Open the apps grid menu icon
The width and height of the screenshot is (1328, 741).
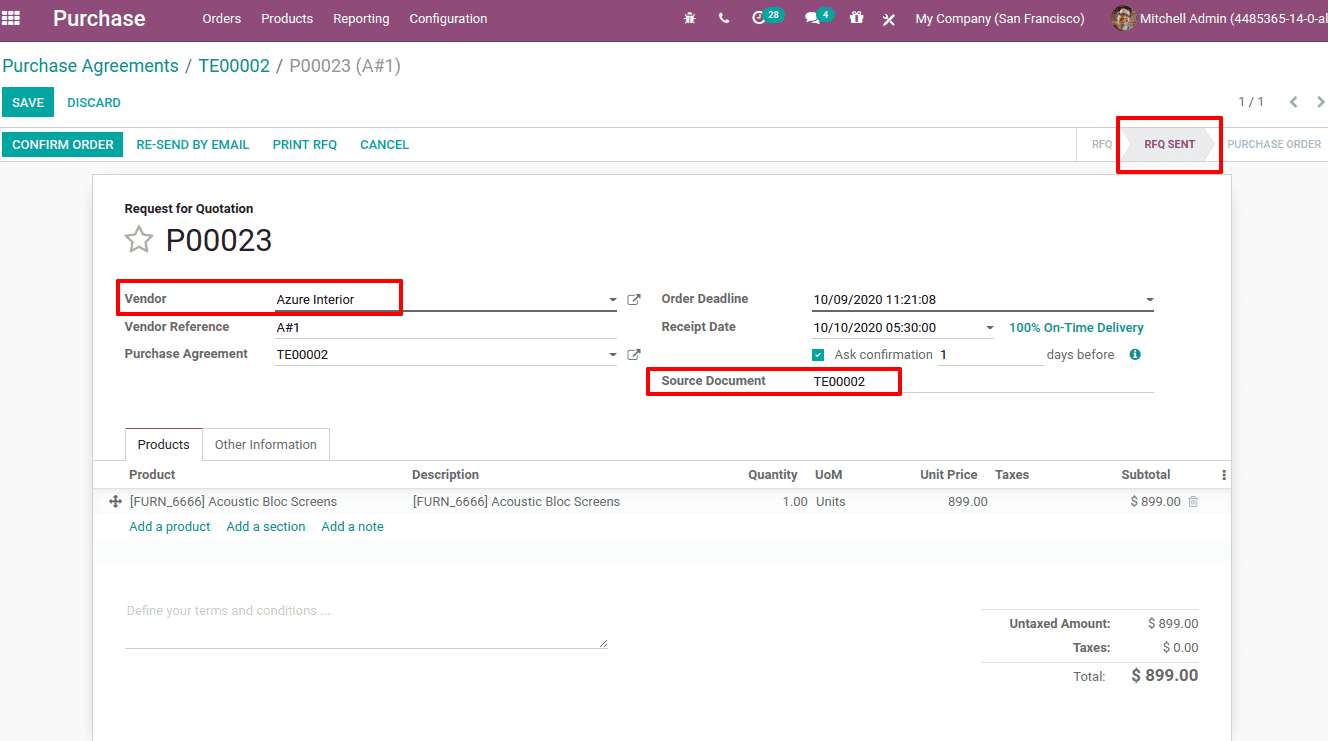[11, 18]
